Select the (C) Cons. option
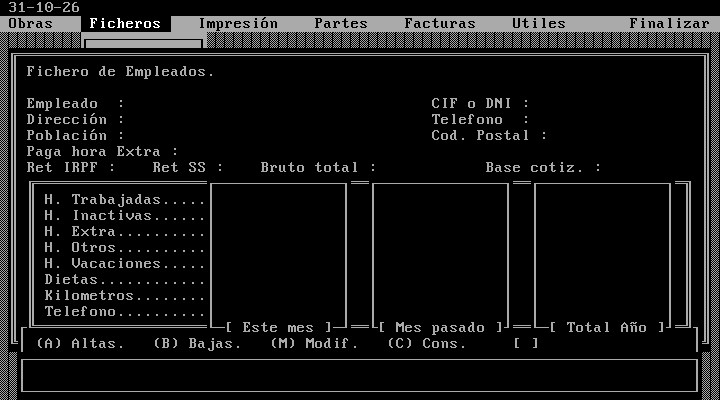 [x=427, y=344]
